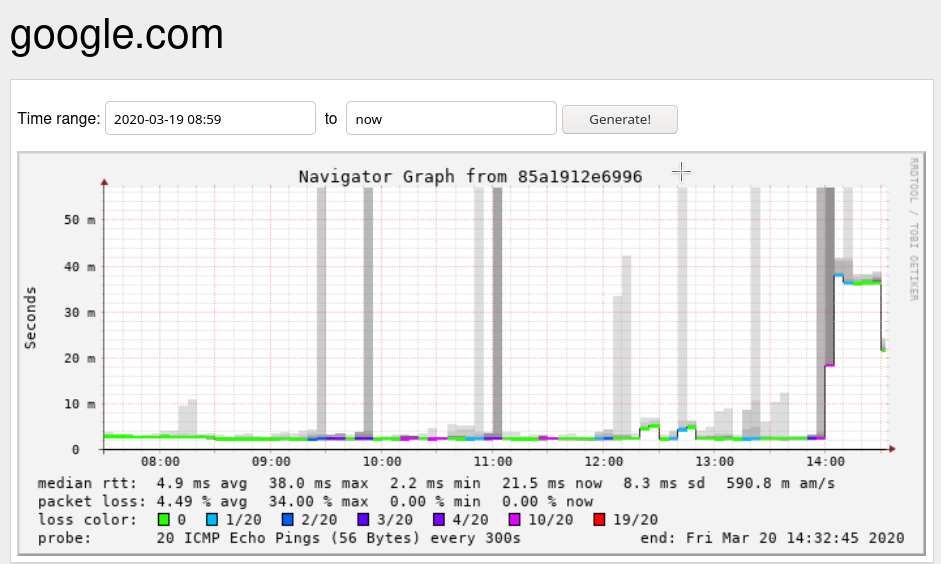This screenshot has width=941, height=564.
Task: Click the '0.00 % now' packet loss value
Action: point(547,502)
